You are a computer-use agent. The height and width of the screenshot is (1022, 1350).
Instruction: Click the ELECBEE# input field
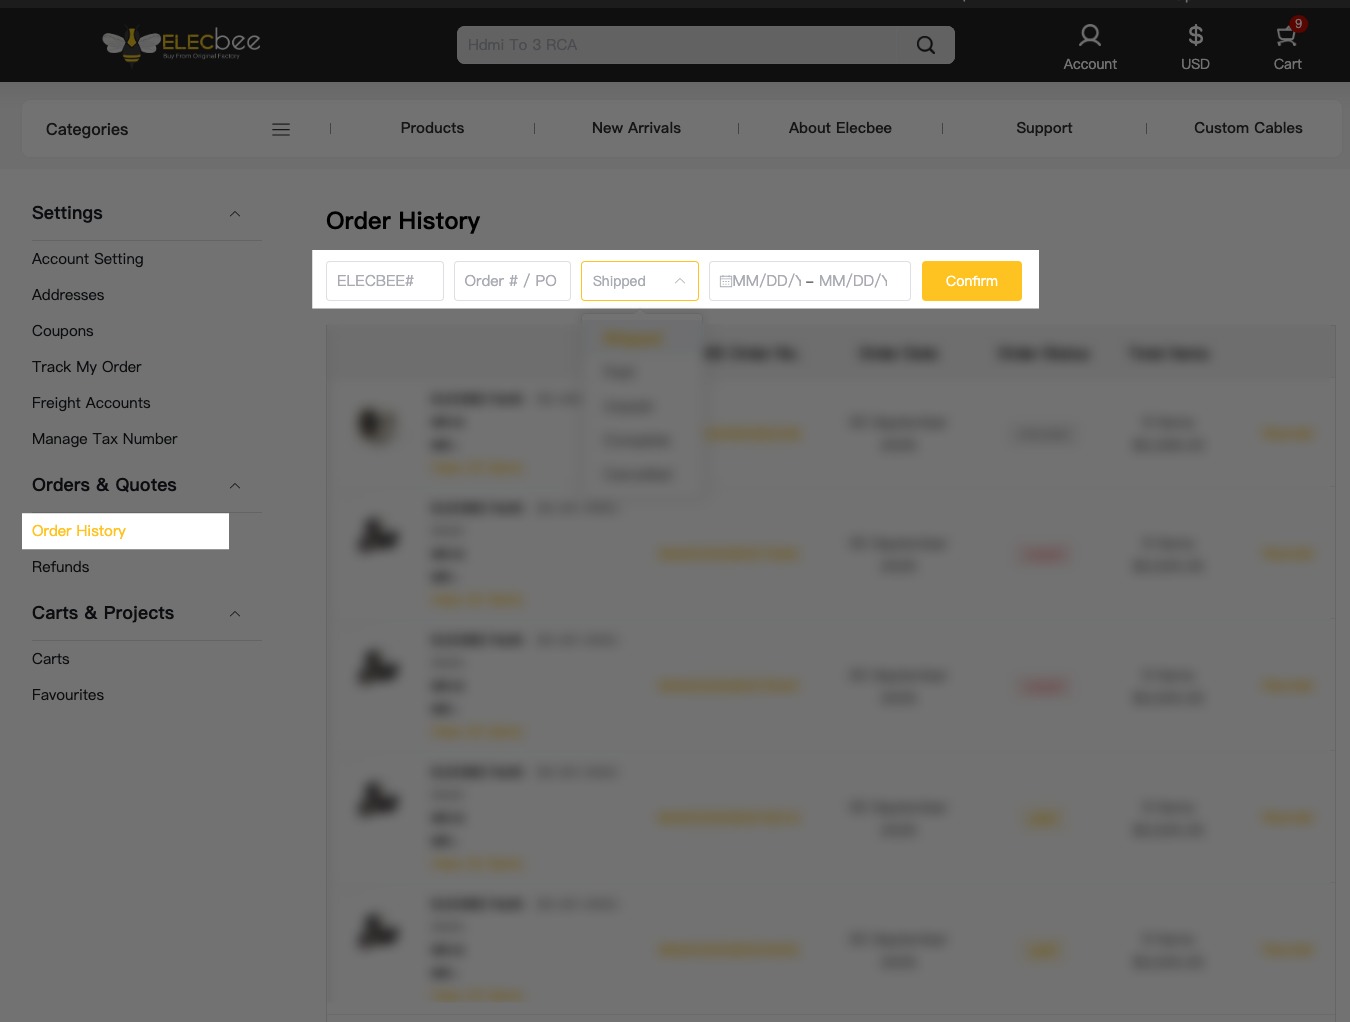[384, 281]
